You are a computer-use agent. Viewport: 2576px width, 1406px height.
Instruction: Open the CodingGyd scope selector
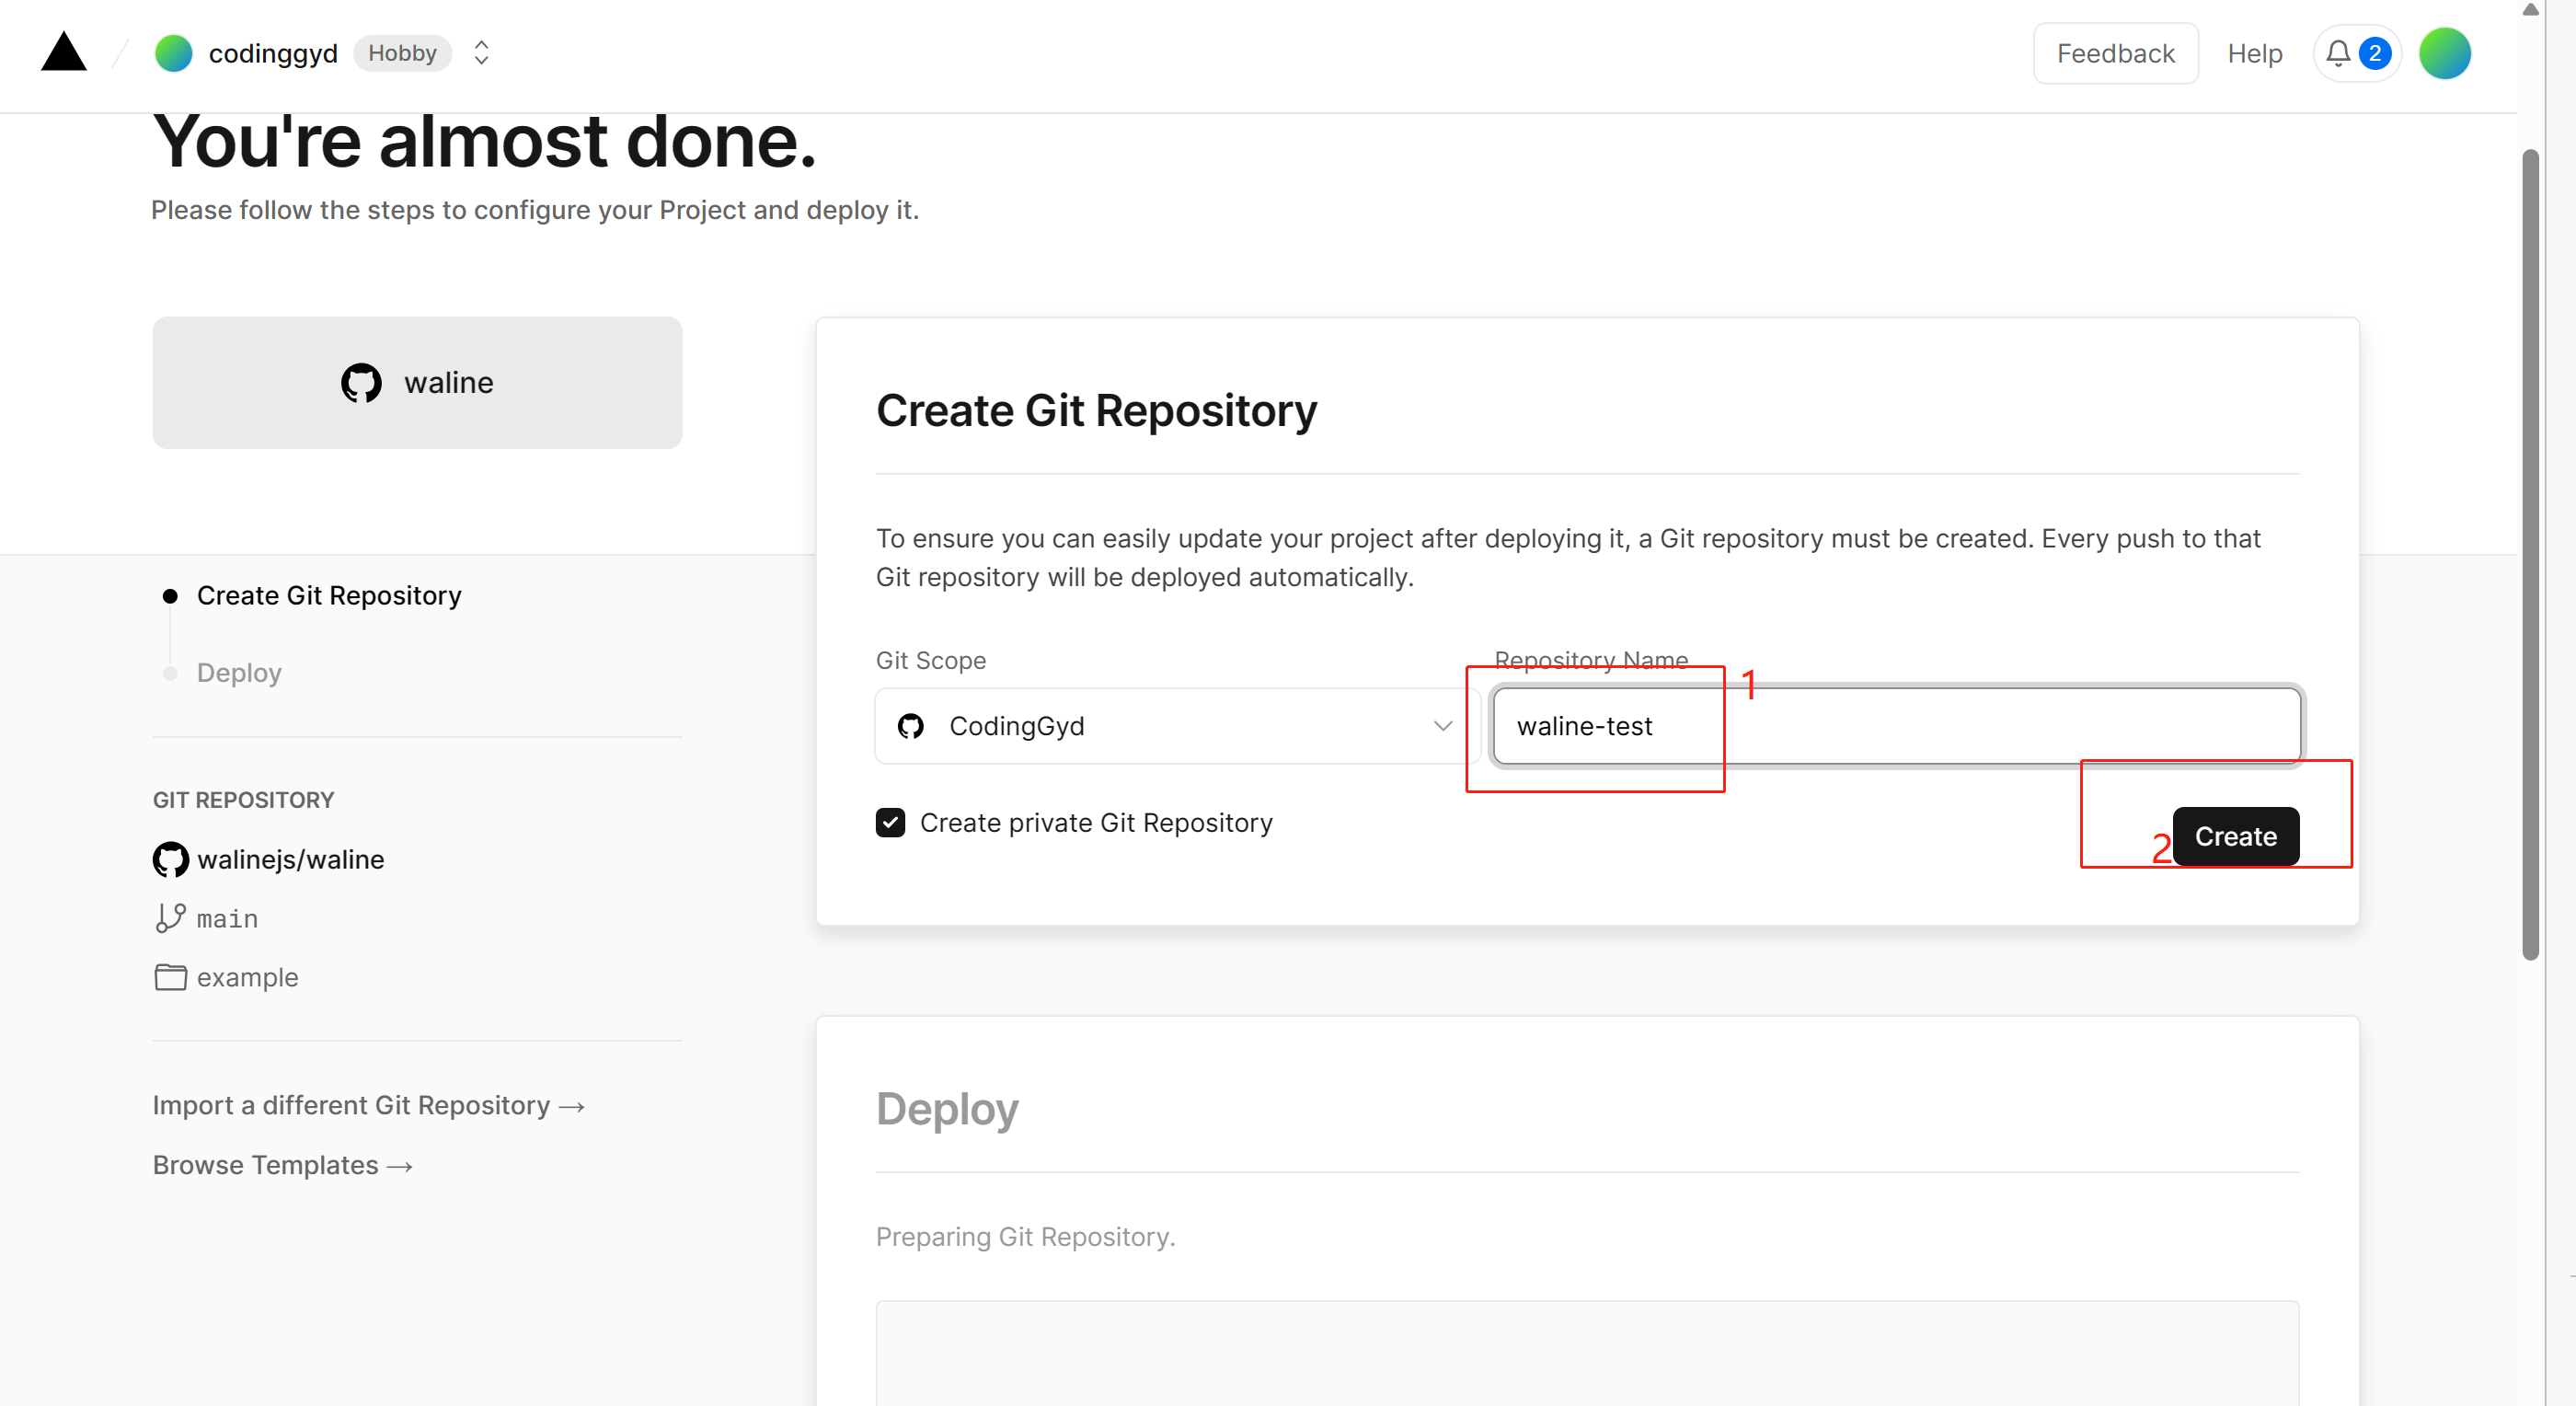point(1168,725)
